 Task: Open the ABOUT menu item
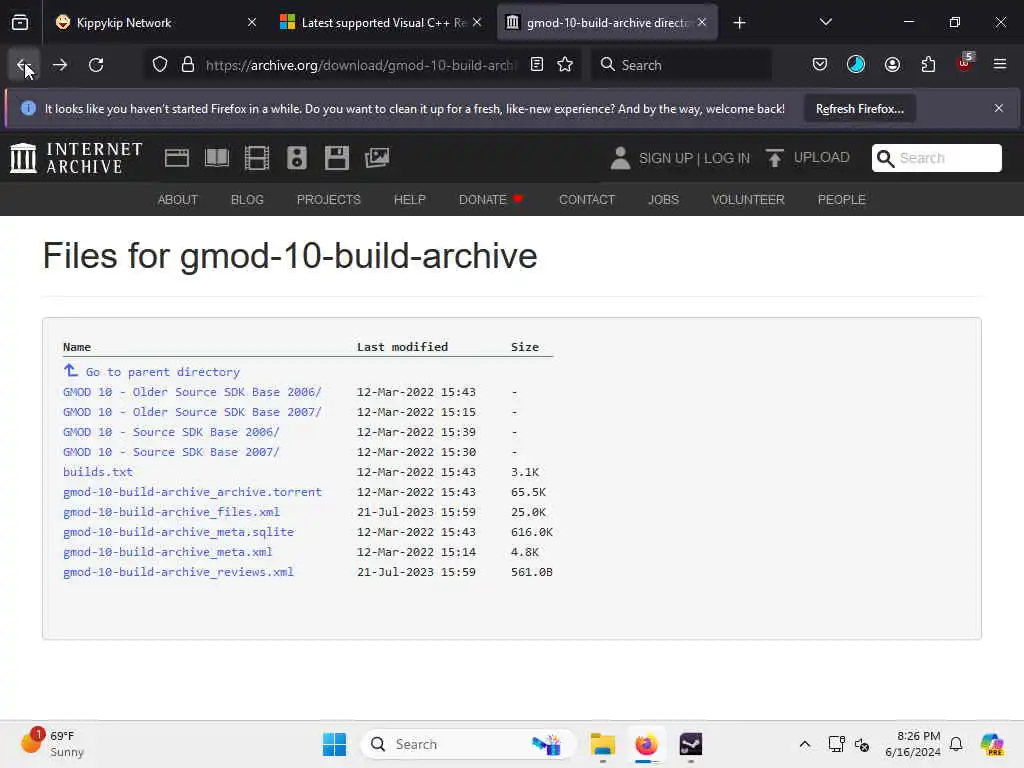click(178, 200)
